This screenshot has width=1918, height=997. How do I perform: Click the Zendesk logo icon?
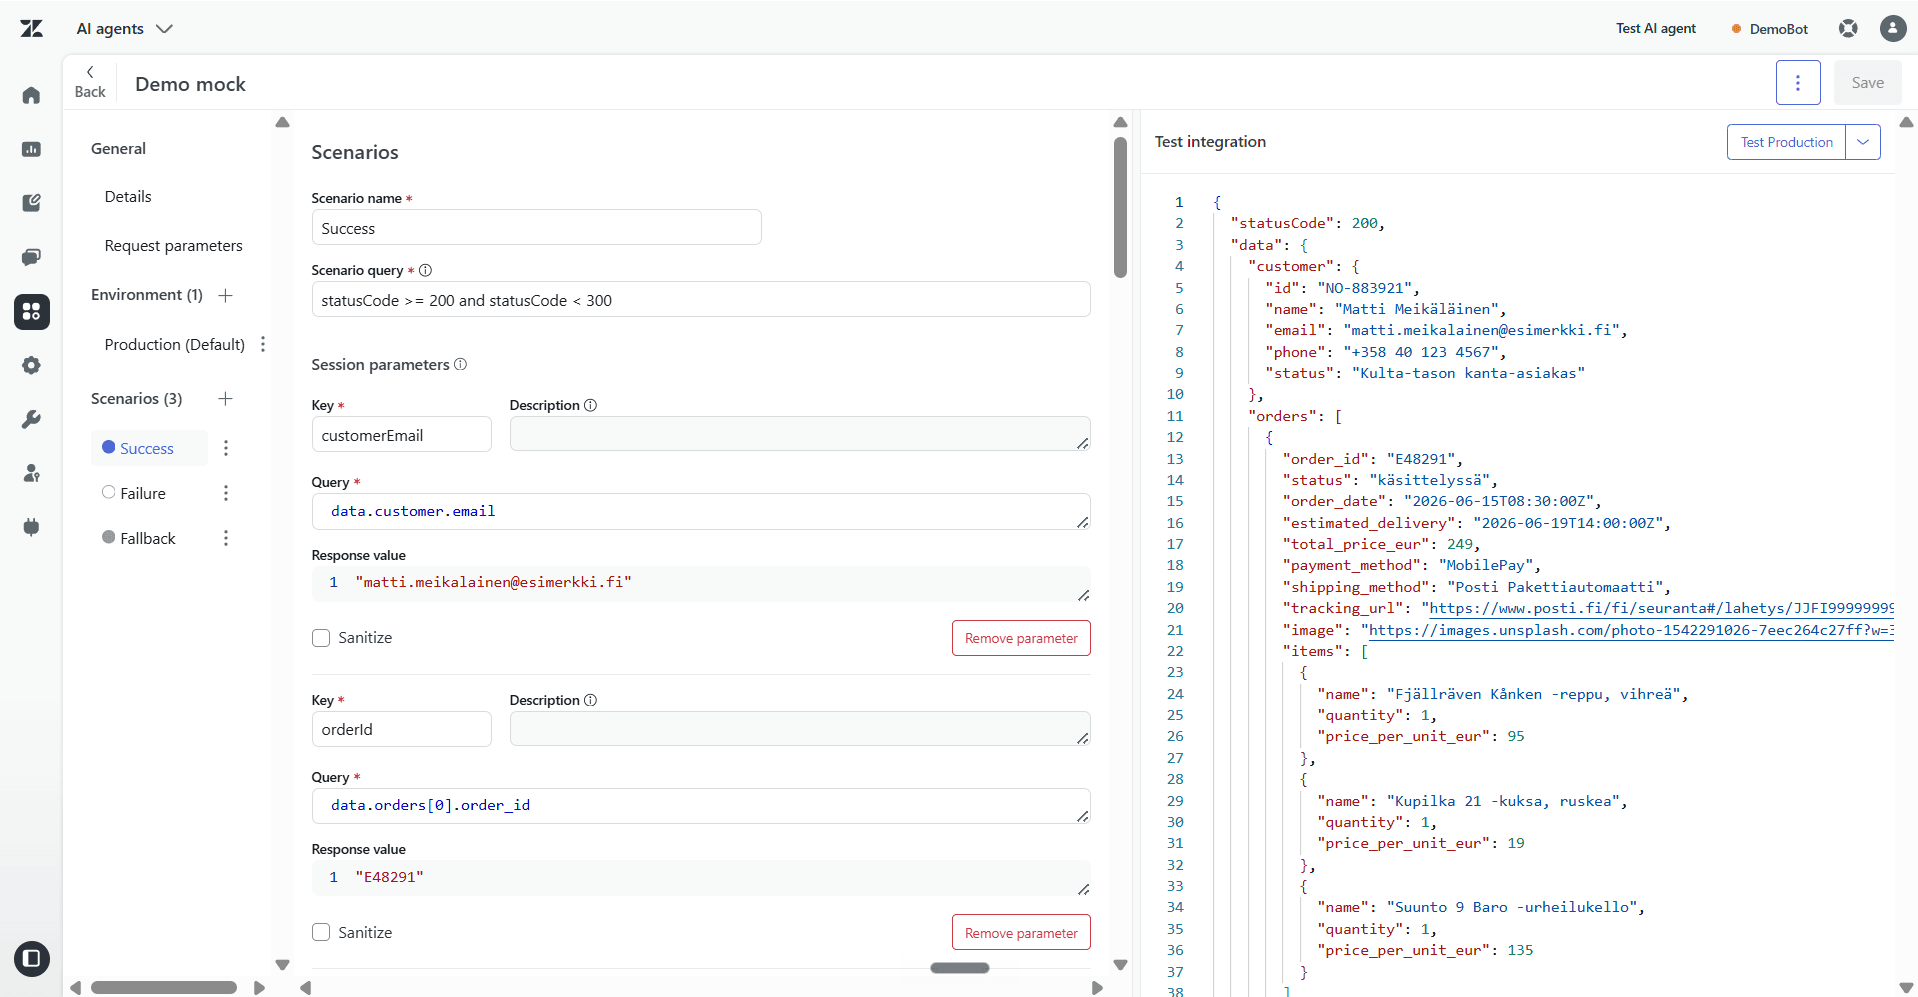pos(32,29)
